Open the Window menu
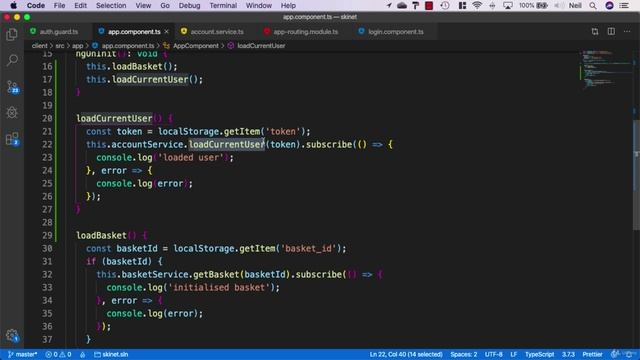This screenshot has width=640, height=360. tap(259, 5)
